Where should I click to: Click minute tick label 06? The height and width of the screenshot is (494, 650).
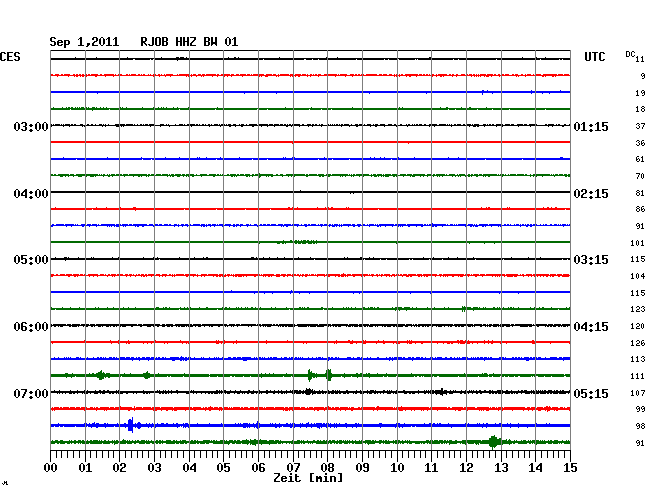[x=258, y=468]
